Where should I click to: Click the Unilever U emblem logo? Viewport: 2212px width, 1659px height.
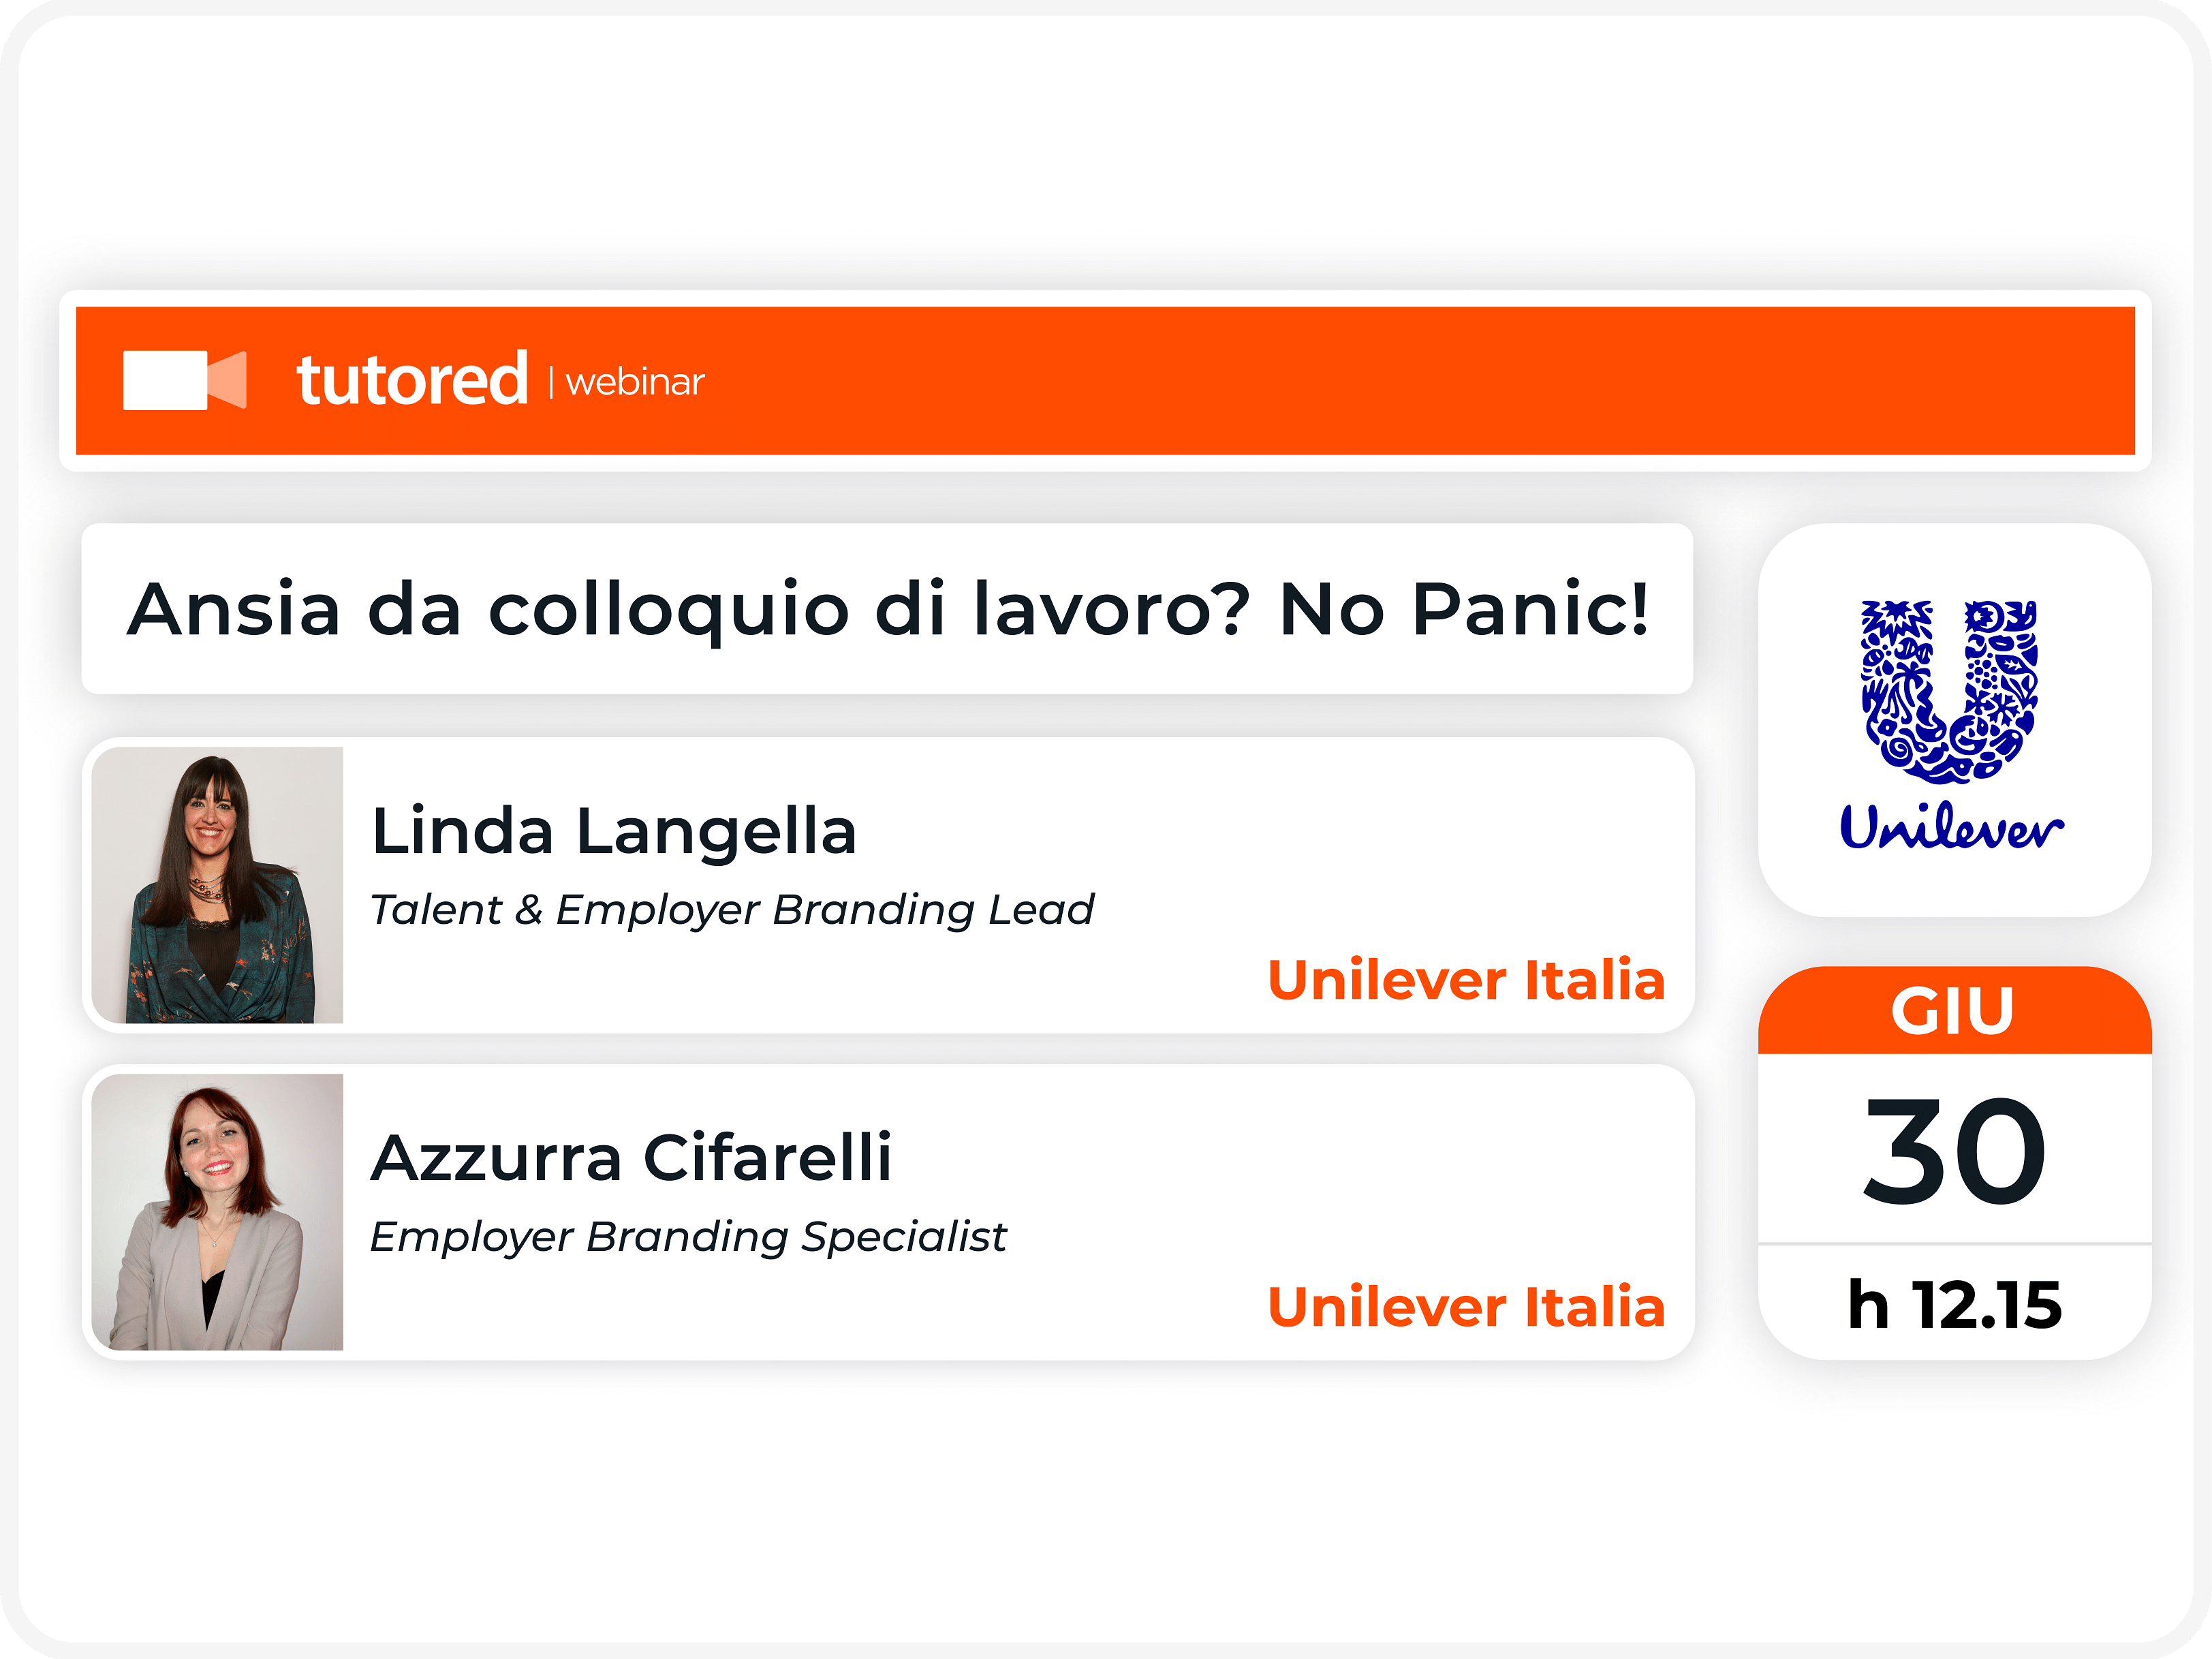(x=1949, y=692)
